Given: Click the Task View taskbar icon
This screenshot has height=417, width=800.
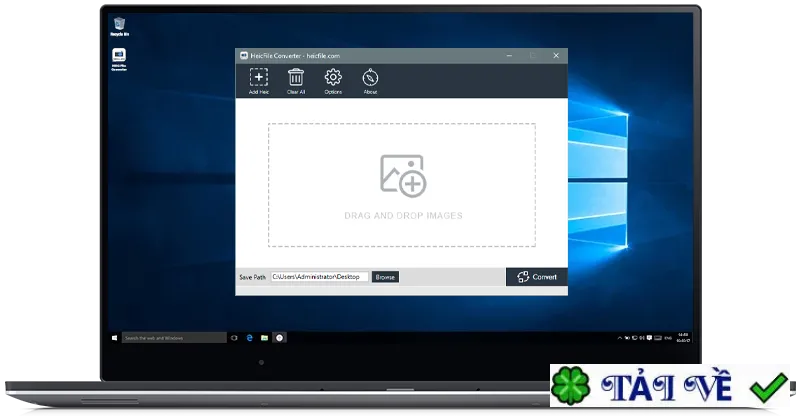Looking at the screenshot, I should click(234, 338).
